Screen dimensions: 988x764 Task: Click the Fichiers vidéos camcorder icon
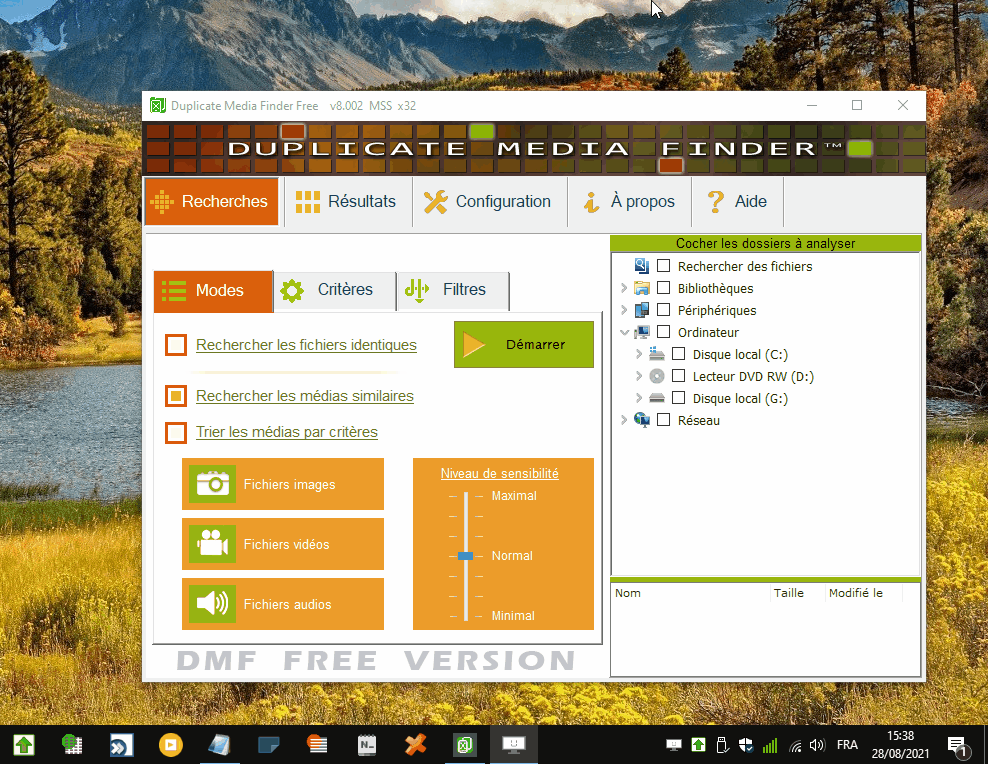click(x=212, y=544)
